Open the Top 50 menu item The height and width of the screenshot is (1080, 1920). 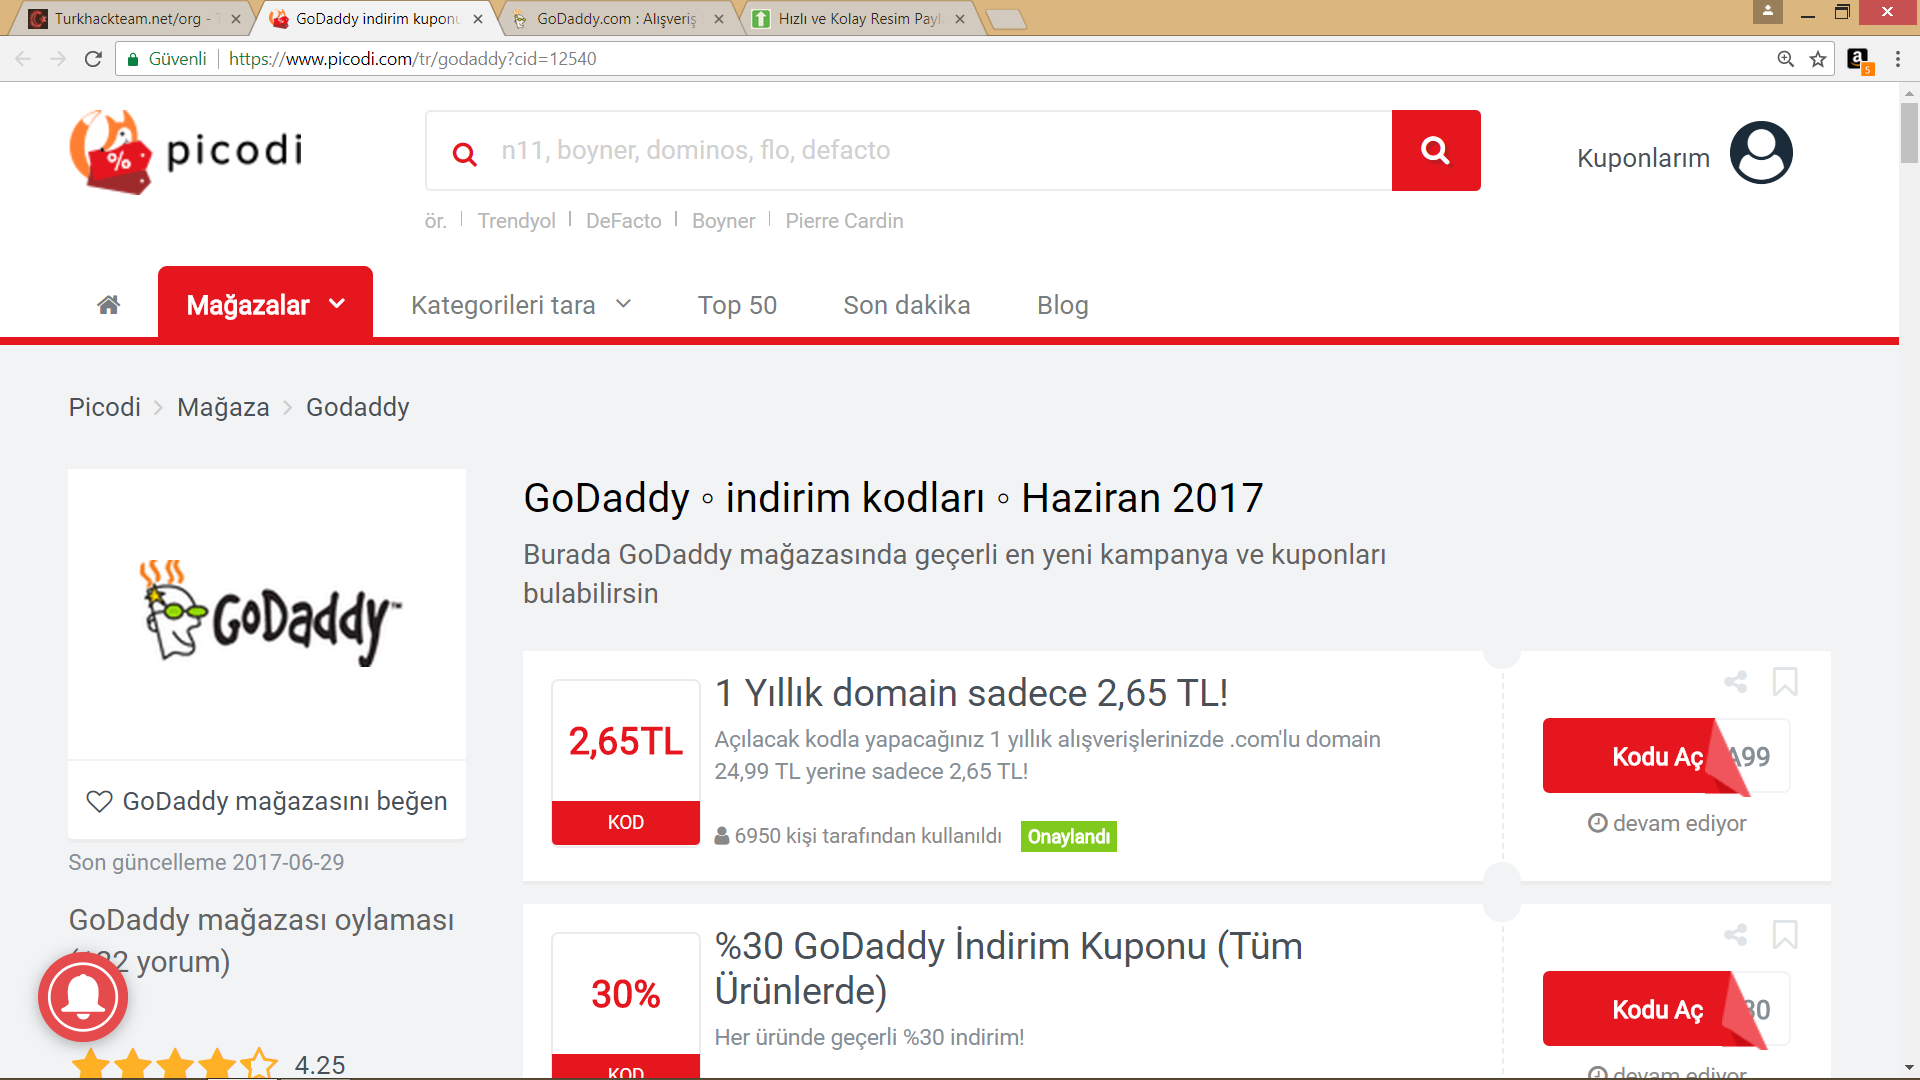coord(737,305)
